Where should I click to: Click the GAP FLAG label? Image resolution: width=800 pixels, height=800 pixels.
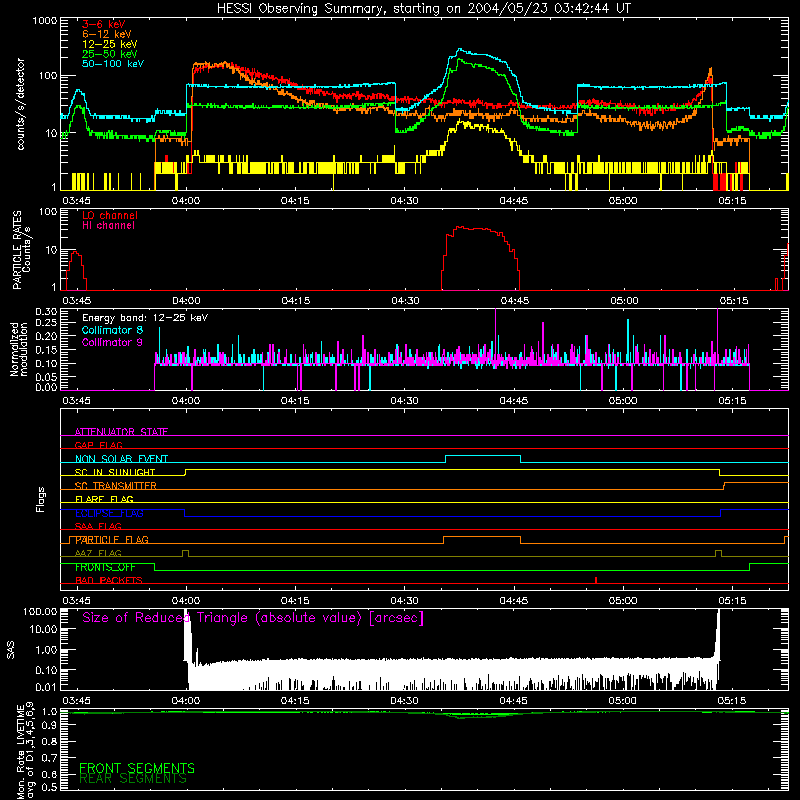pos(98,445)
